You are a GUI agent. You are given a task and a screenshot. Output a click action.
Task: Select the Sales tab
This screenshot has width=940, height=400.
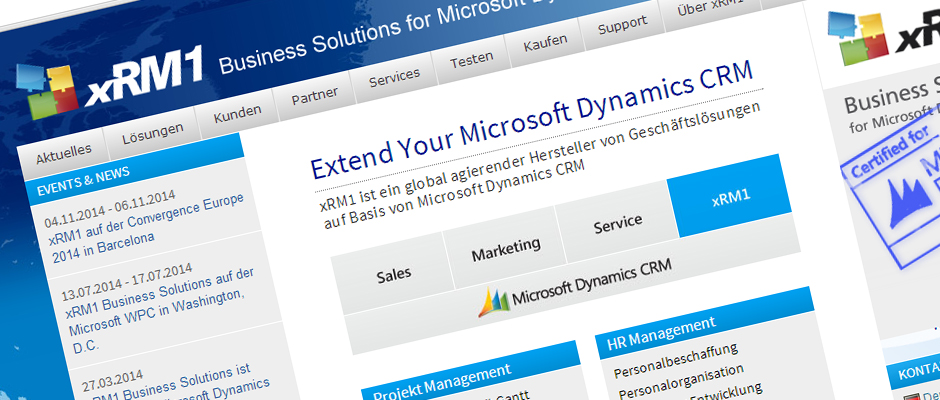394,273
